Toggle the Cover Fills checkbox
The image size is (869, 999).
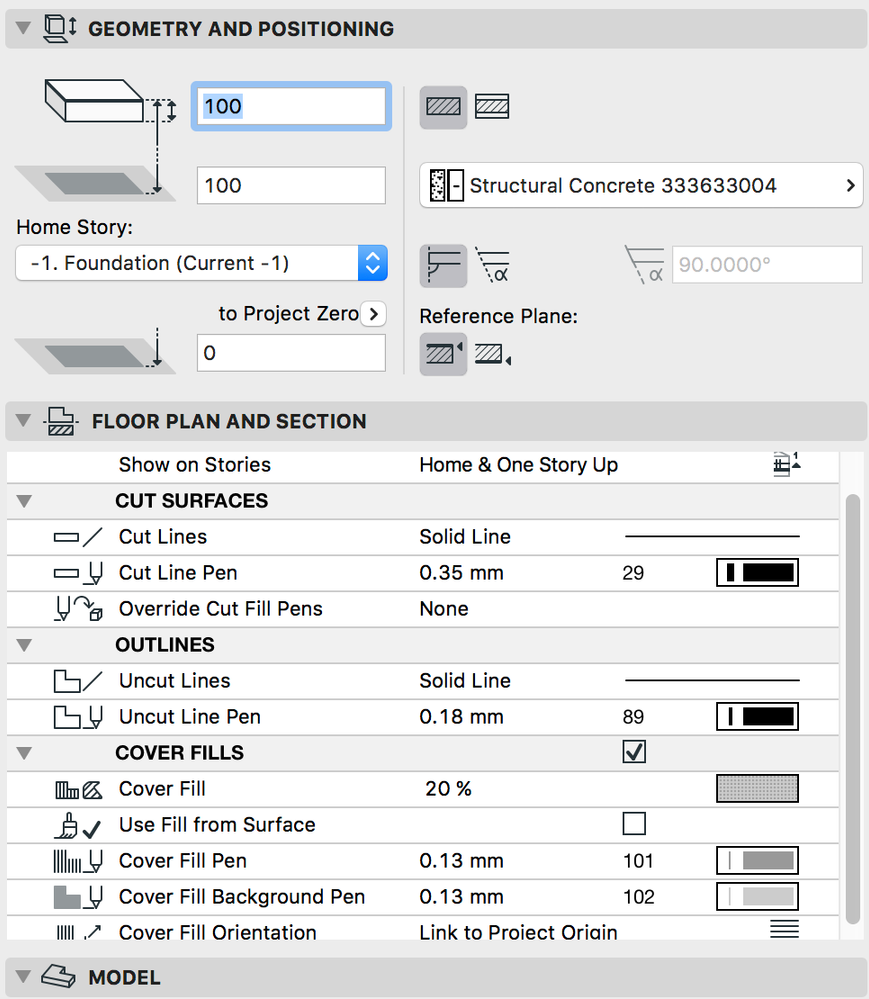[x=634, y=752]
